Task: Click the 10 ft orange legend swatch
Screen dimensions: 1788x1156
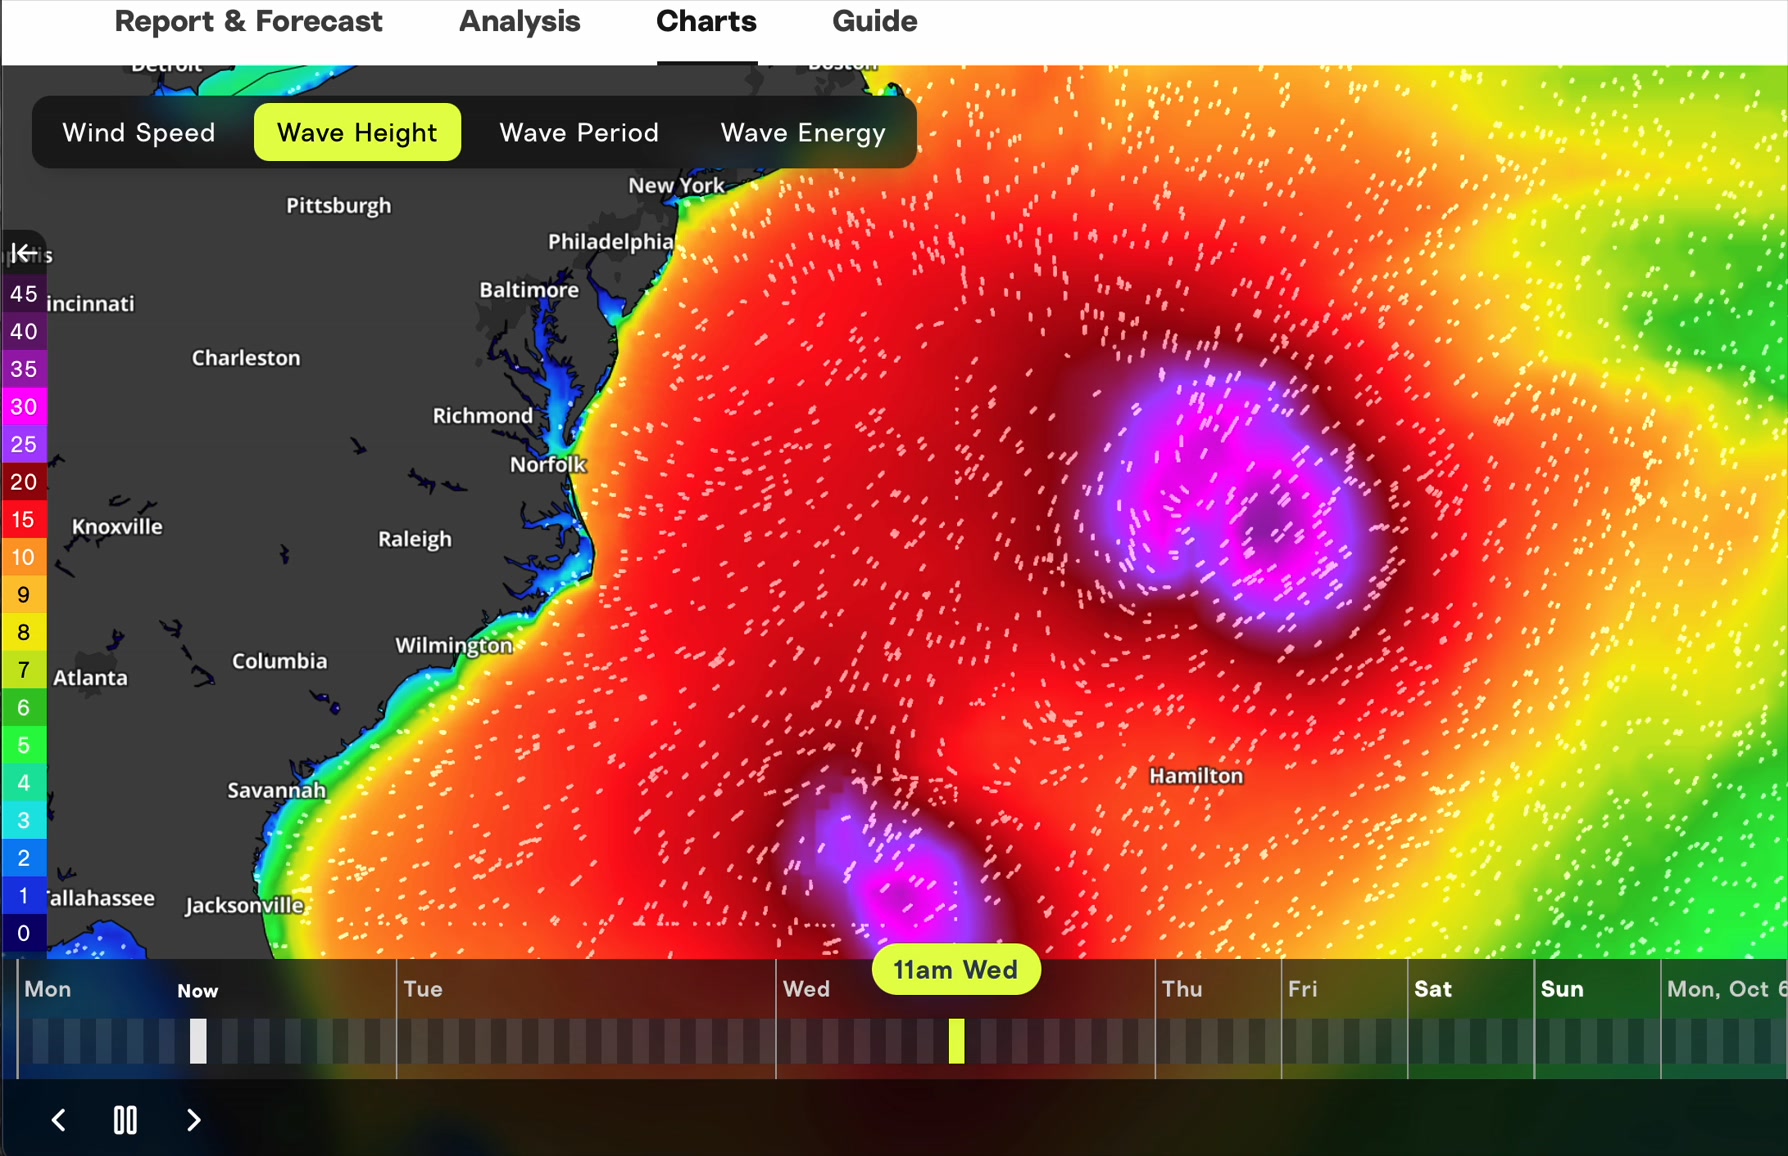Action: [x=24, y=557]
